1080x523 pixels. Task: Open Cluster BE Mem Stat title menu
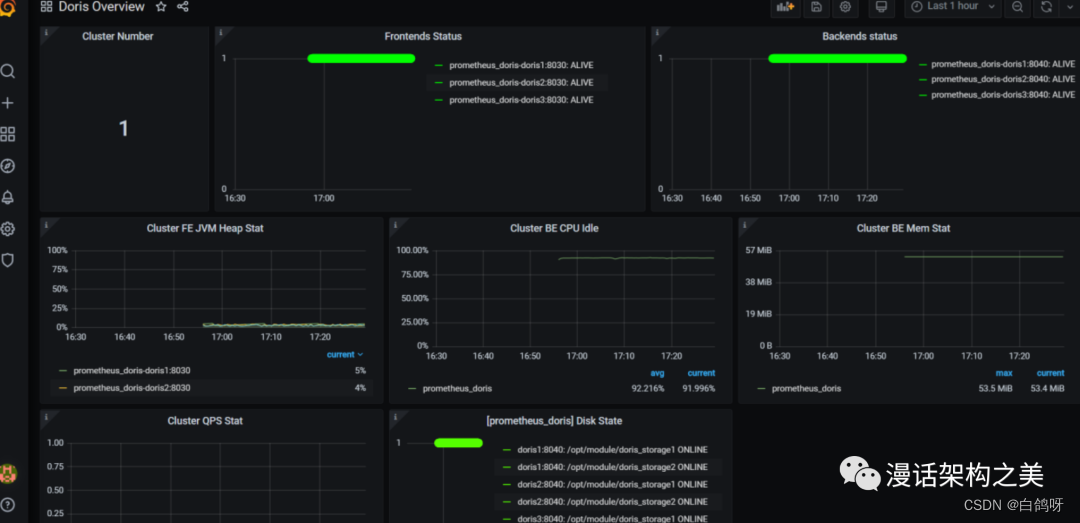(x=904, y=228)
